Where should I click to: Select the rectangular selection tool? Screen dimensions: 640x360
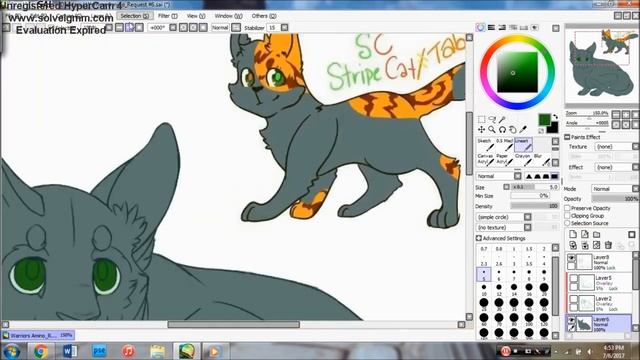pos(482,119)
